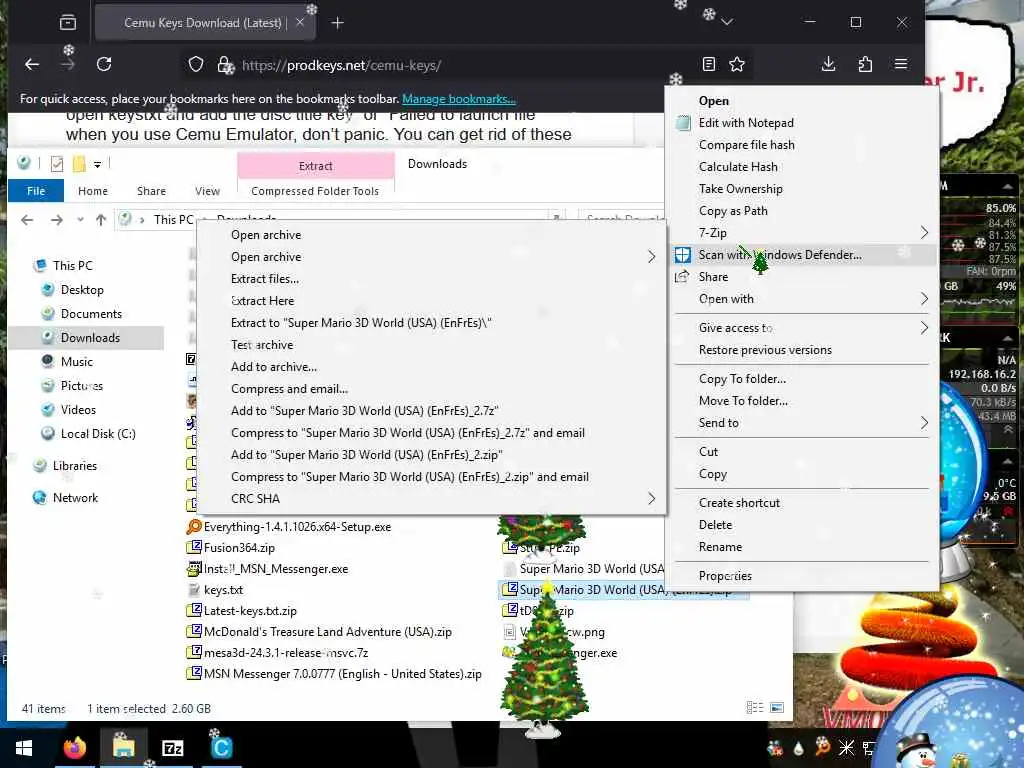This screenshot has height=768, width=1024.
Task: Expand the Send to submenu arrow
Action: pos(924,423)
